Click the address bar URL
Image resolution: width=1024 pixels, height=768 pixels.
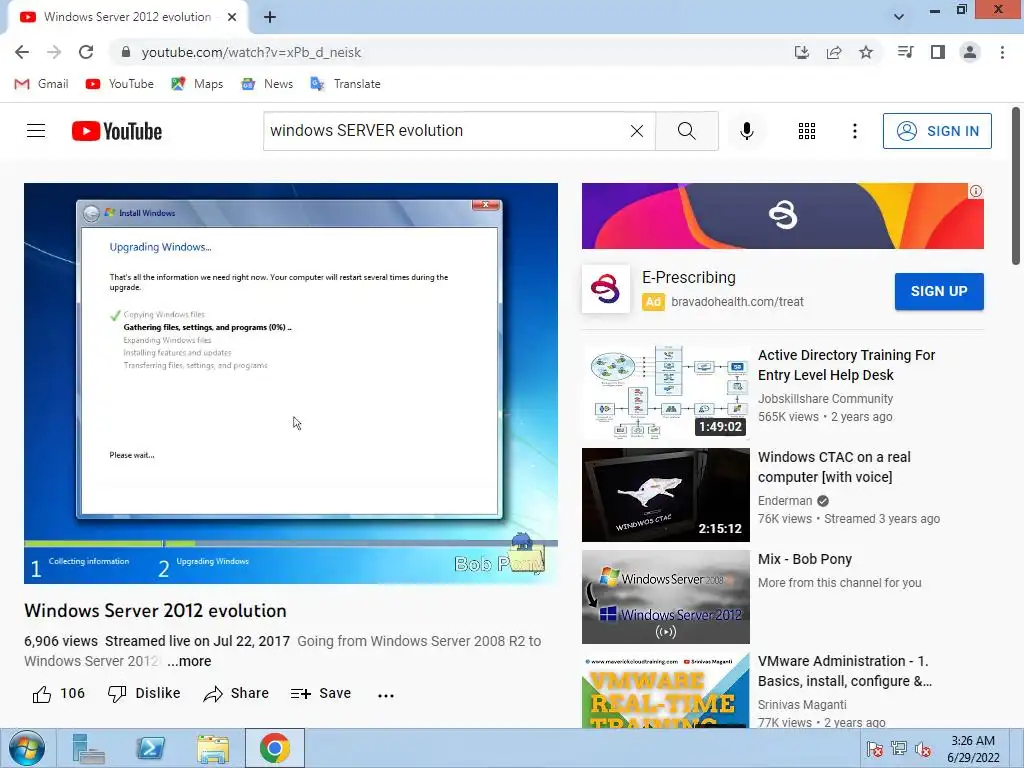[251, 52]
